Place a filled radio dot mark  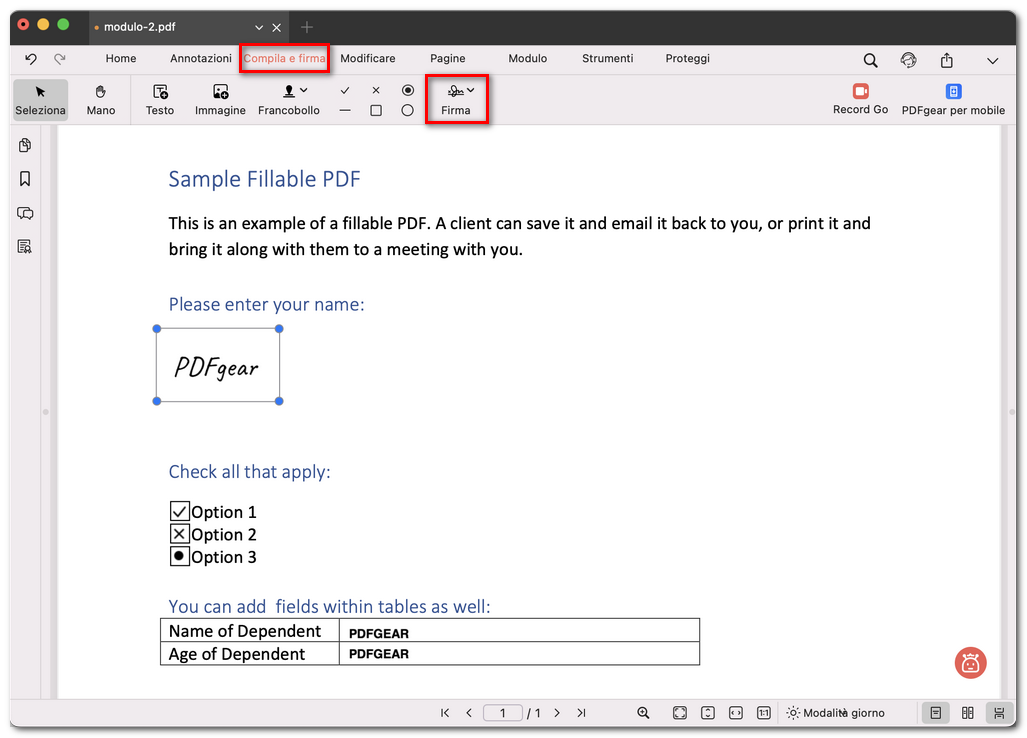coord(408,90)
